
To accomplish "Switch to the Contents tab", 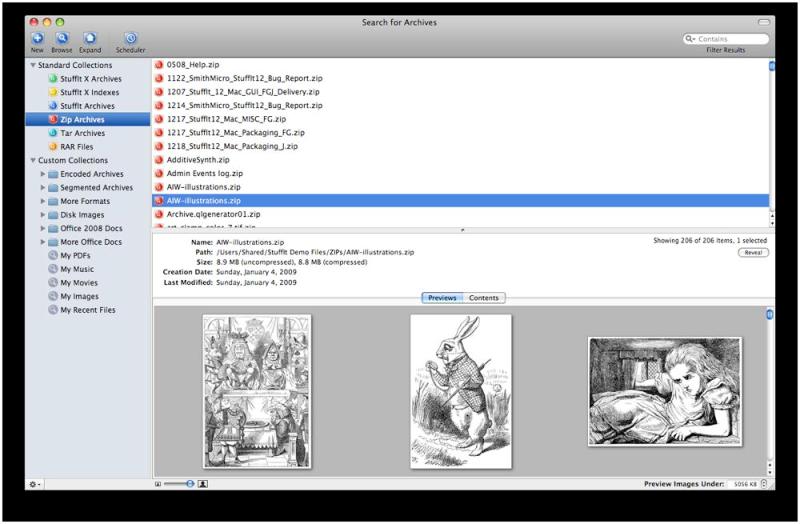I will tap(484, 298).
